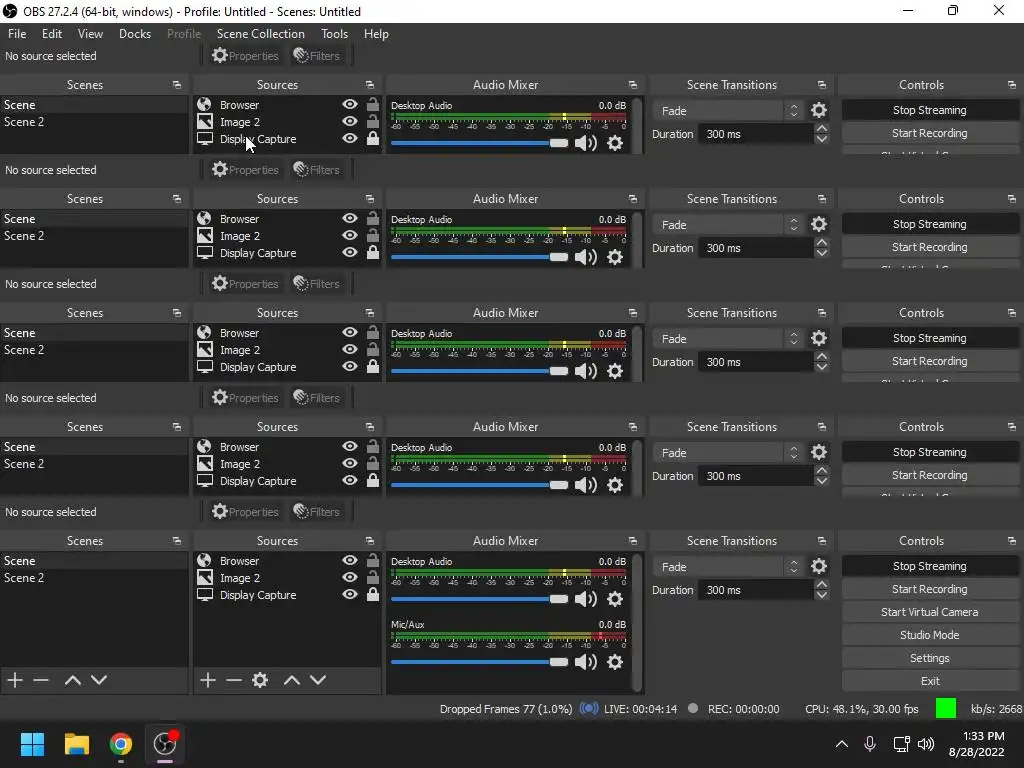This screenshot has height=768, width=1024.
Task: Open the system tray microphone icon
Action: click(870, 744)
